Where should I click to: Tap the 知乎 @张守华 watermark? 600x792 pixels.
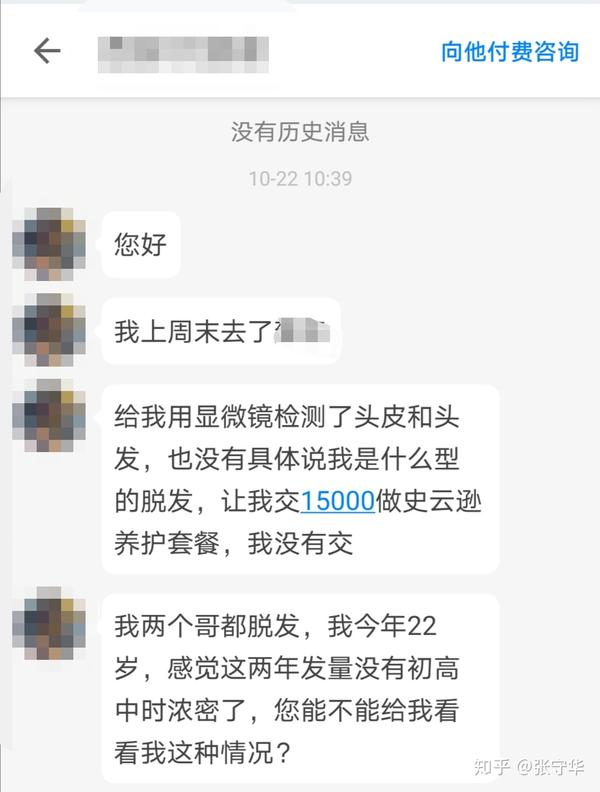pos(529,767)
